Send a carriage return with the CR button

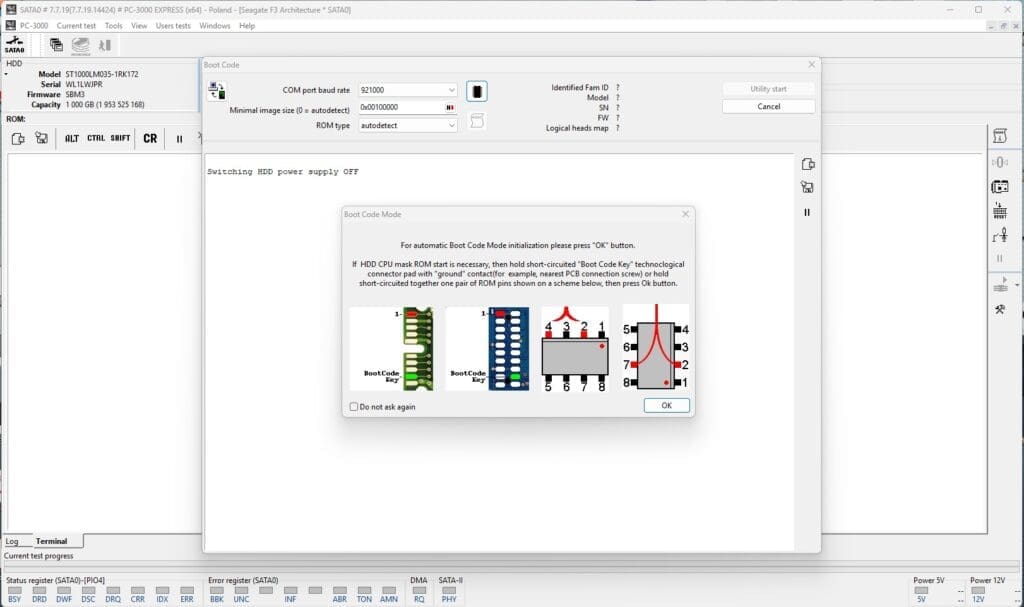coord(150,139)
